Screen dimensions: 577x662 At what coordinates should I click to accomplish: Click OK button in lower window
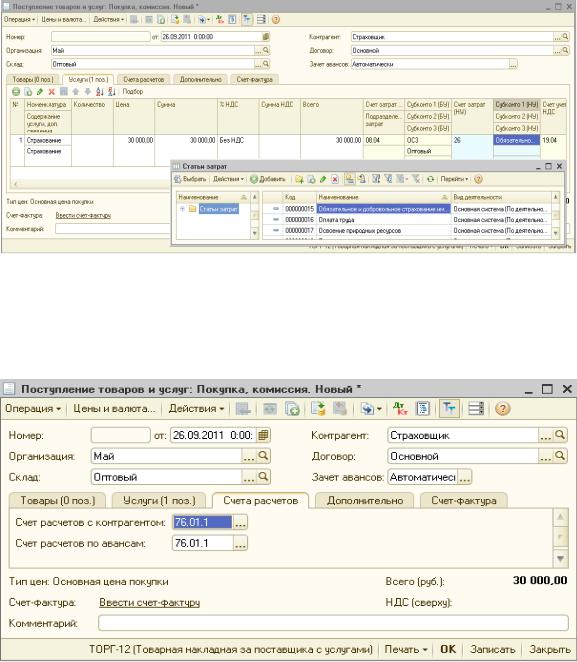448,649
